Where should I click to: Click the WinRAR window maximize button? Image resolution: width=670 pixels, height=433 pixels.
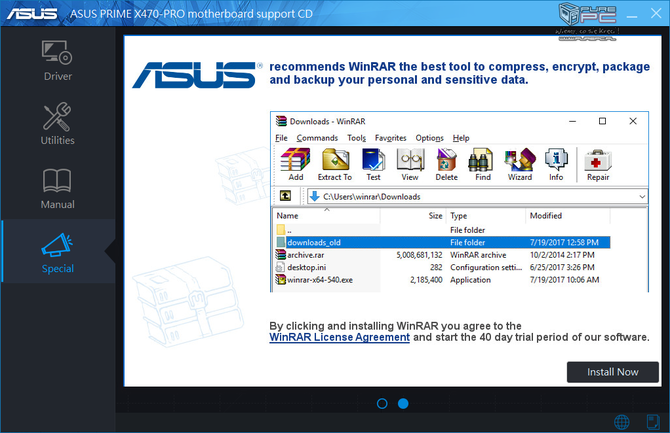tap(602, 121)
